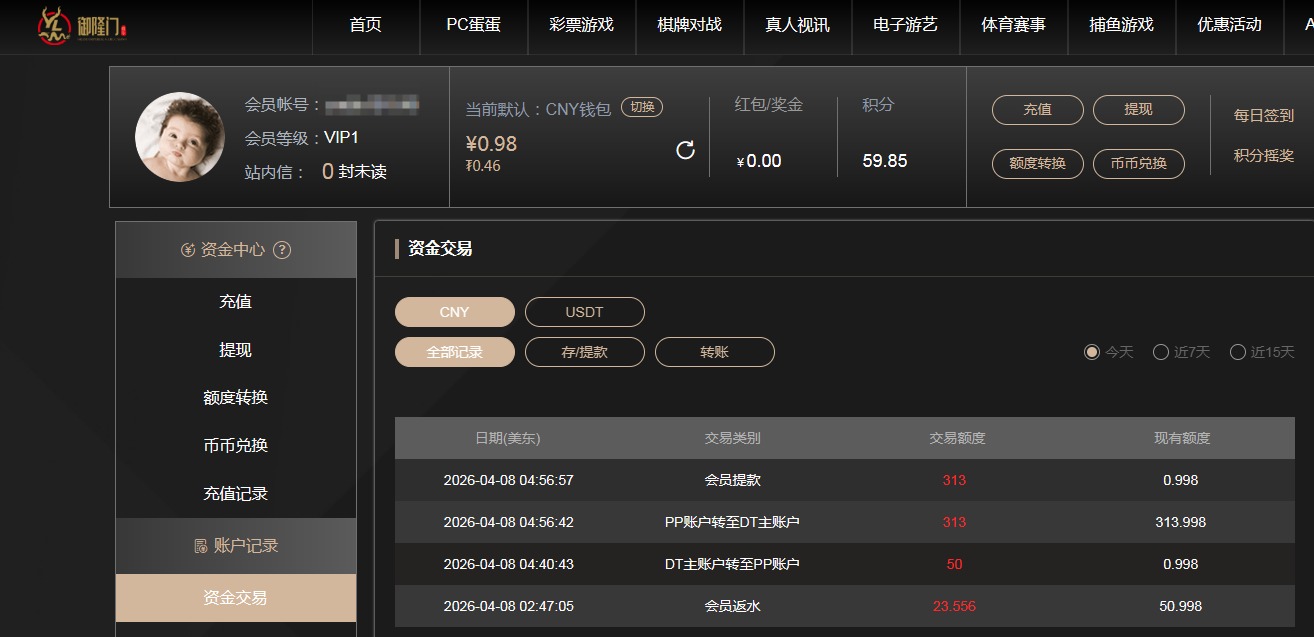The image size is (1314, 637).
Task: Click the 币币兑换 header button
Action: [x=1139, y=163]
